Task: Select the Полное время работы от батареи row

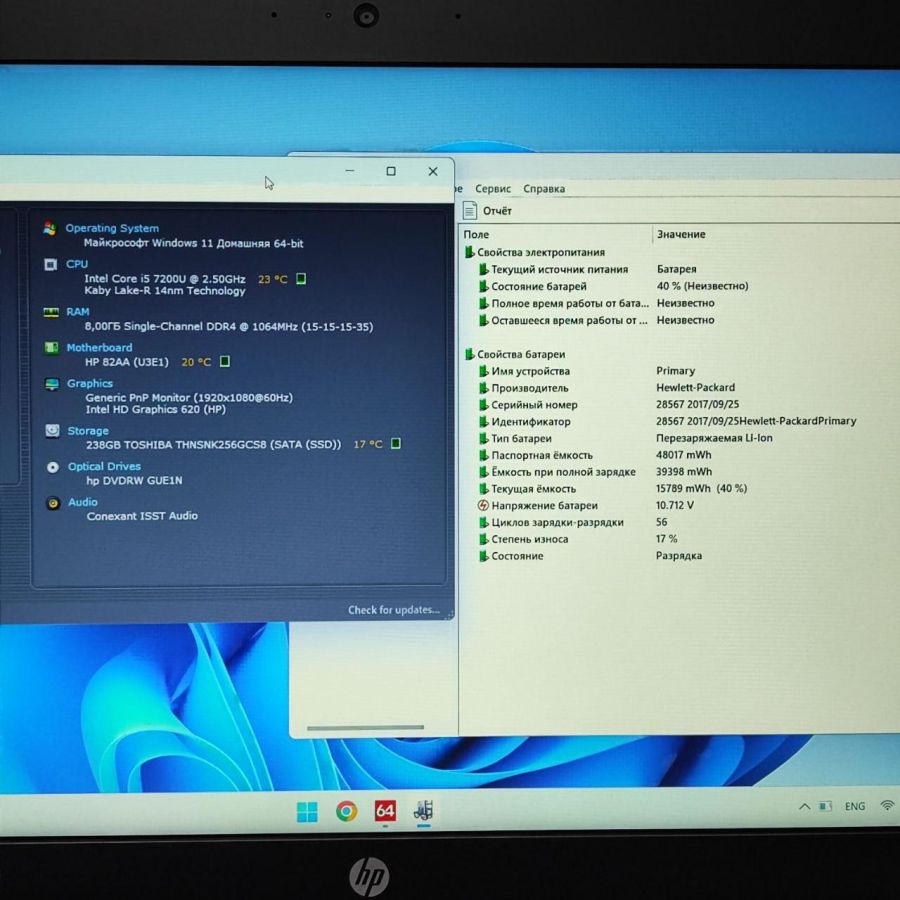Action: [x=597, y=303]
